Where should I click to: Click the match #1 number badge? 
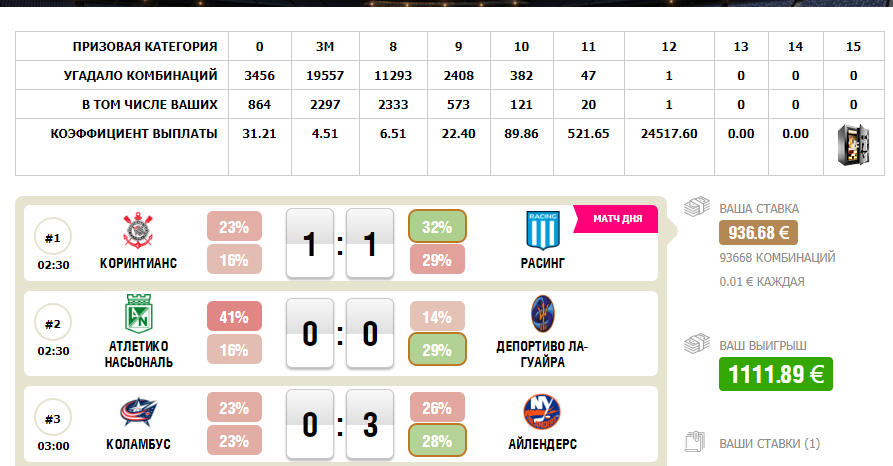(x=53, y=237)
